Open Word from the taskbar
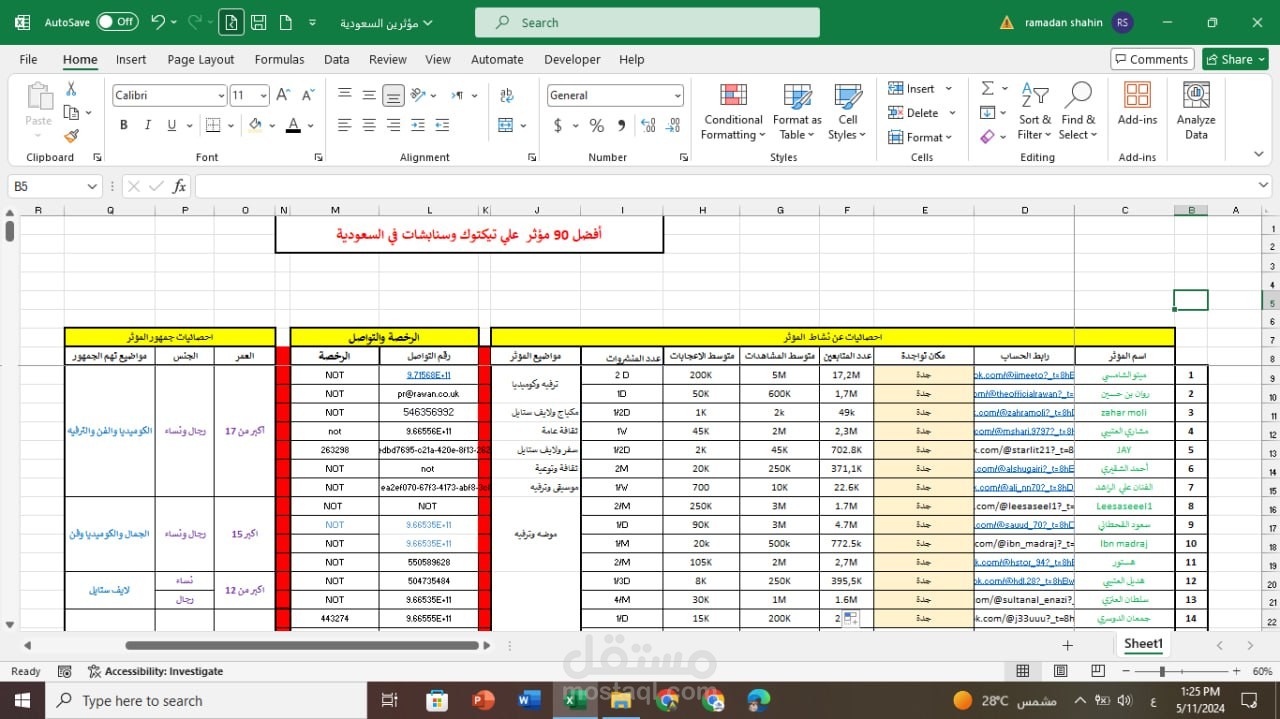1280x719 pixels. (x=529, y=700)
